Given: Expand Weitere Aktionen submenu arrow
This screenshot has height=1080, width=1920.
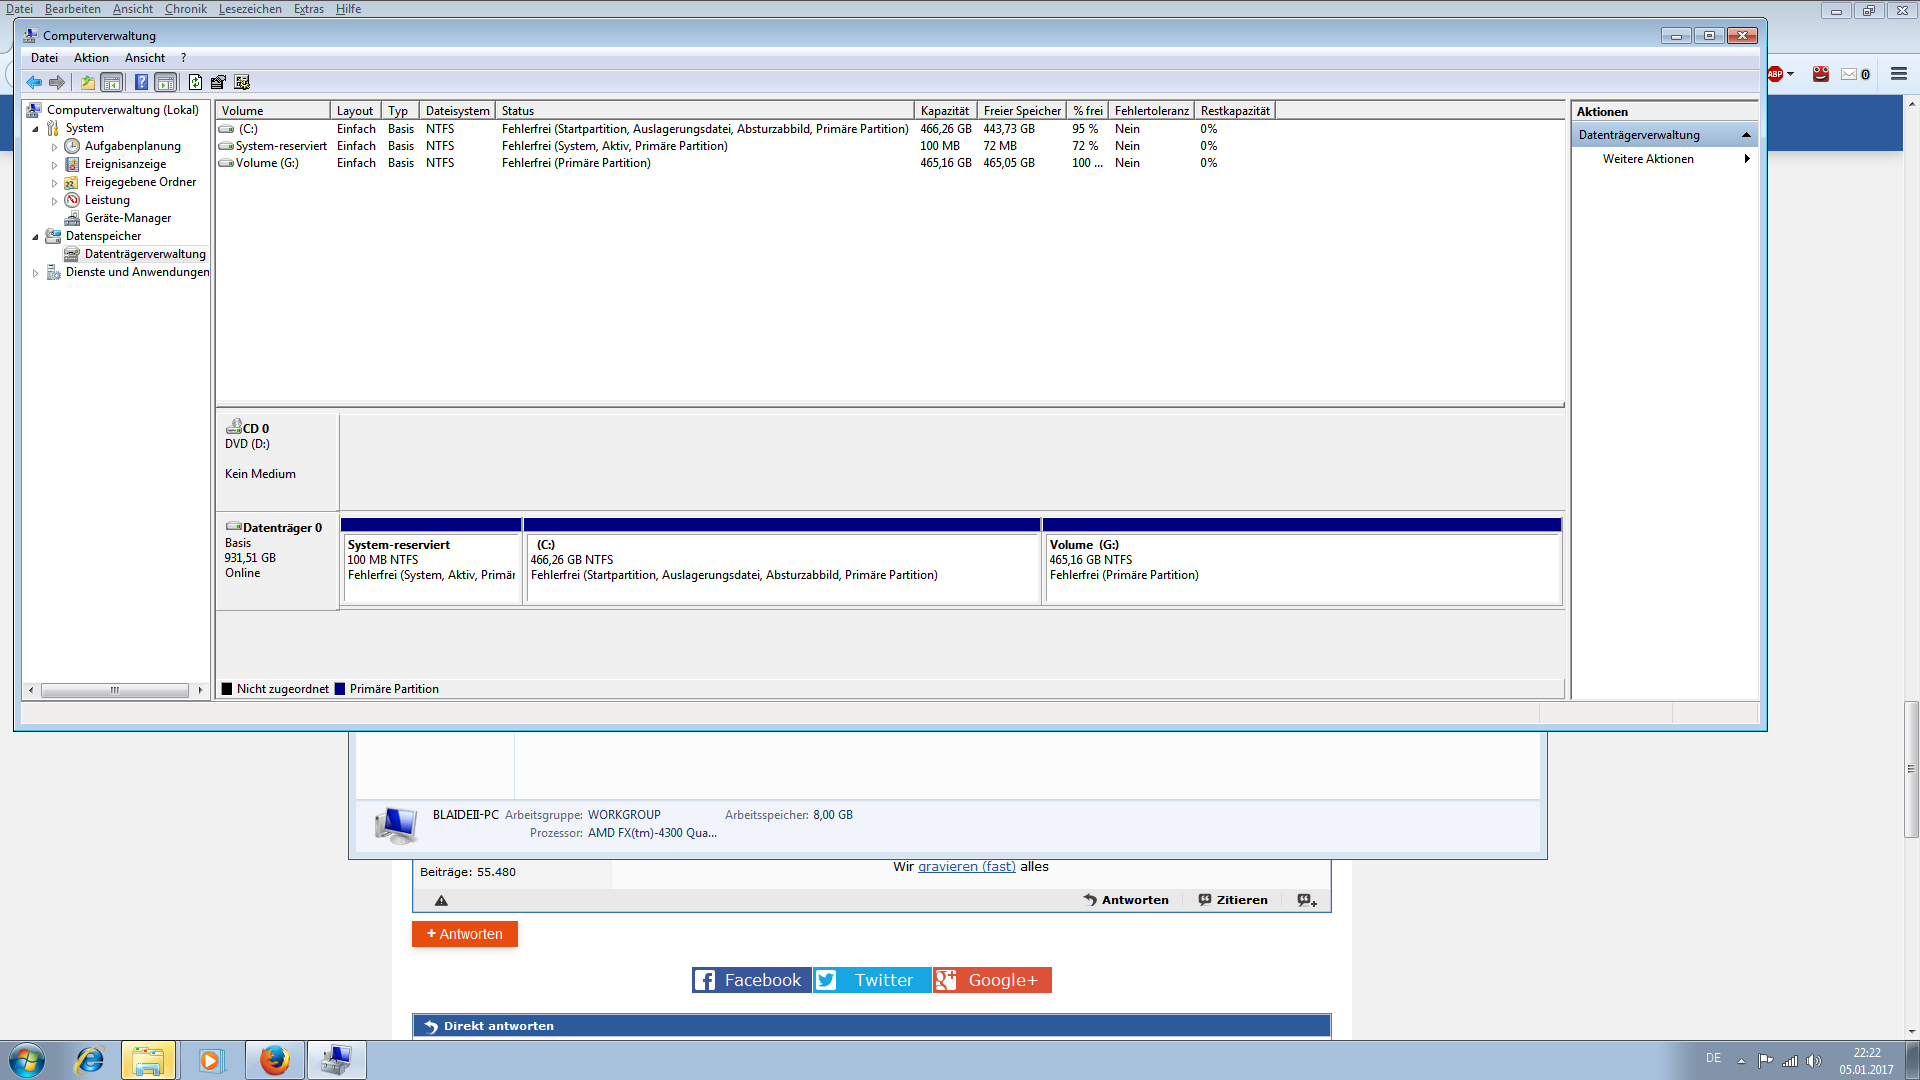Looking at the screenshot, I should (1746, 159).
